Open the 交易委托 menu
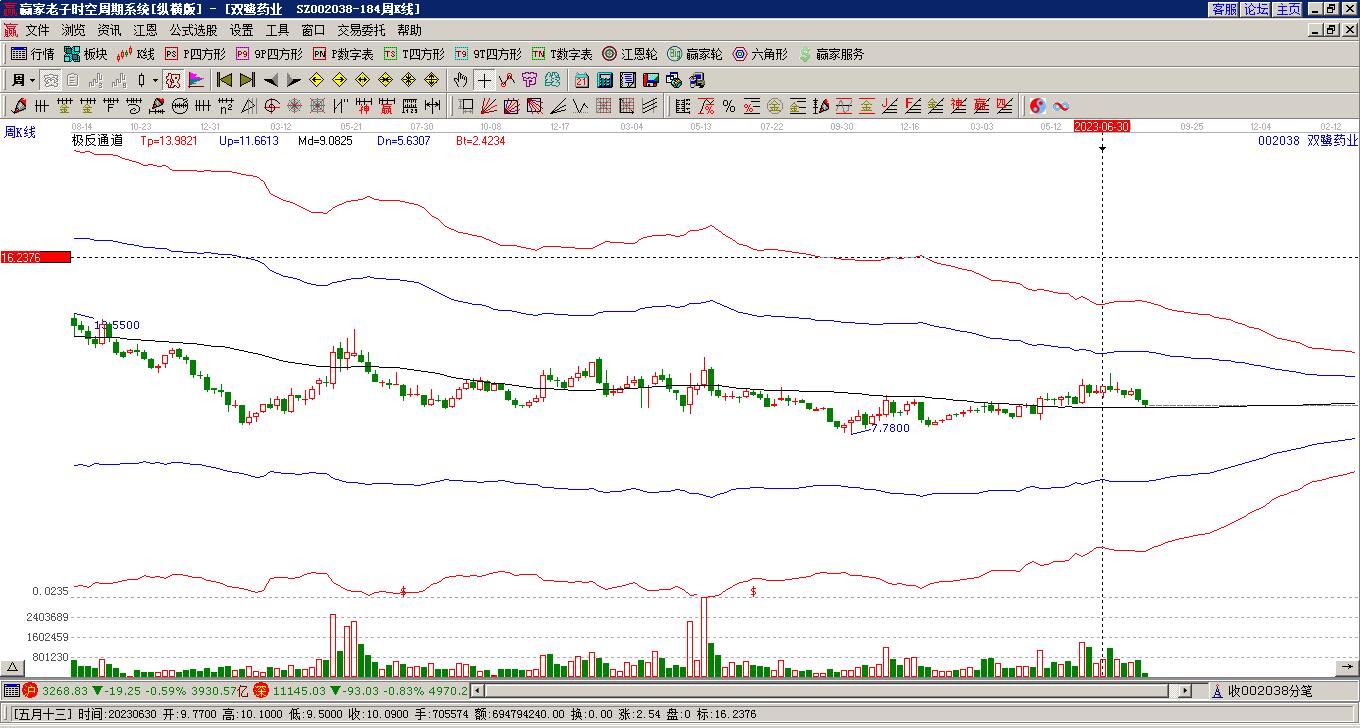The image size is (1360, 728). pyautogui.click(x=360, y=31)
